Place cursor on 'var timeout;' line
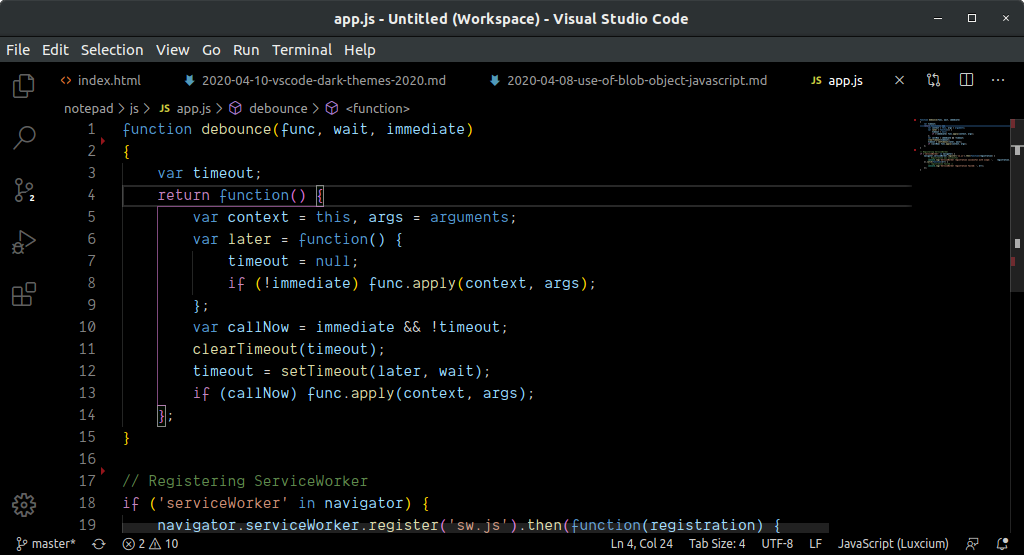 209,173
